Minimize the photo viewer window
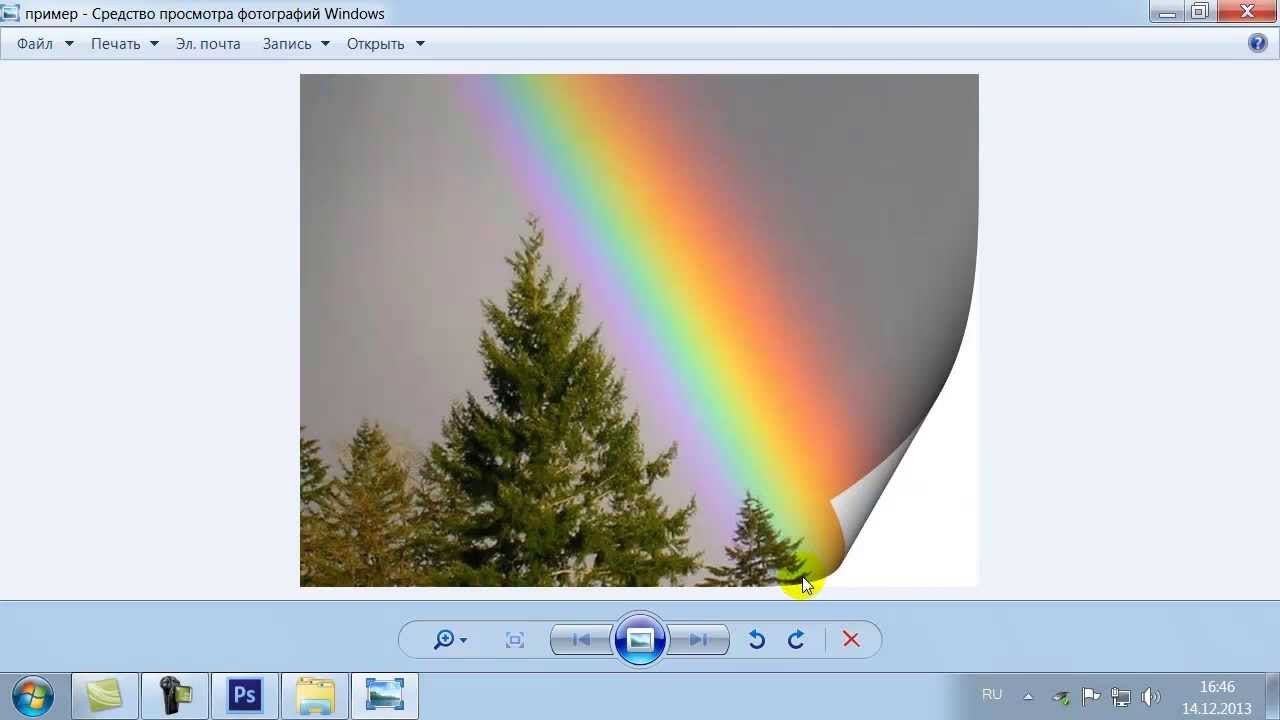Image resolution: width=1280 pixels, height=720 pixels. click(x=1165, y=11)
